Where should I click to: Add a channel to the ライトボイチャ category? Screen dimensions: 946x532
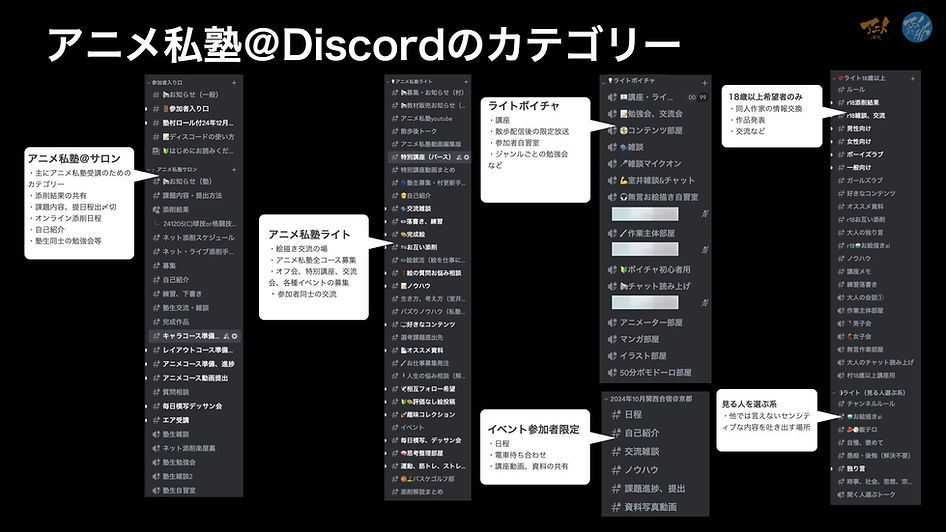[x=704, y=83]
